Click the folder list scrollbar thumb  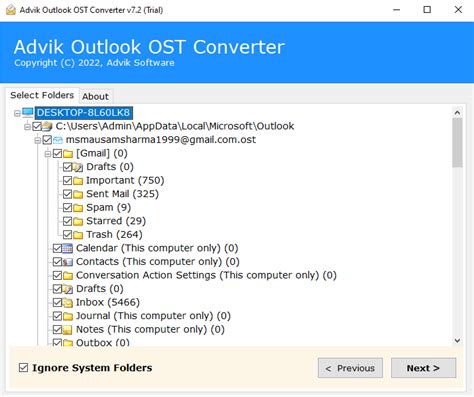[x=457, y=142]
